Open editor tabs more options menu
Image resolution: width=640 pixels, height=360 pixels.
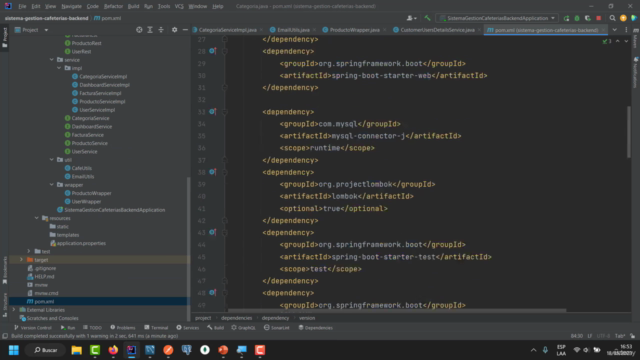(626, 30)
